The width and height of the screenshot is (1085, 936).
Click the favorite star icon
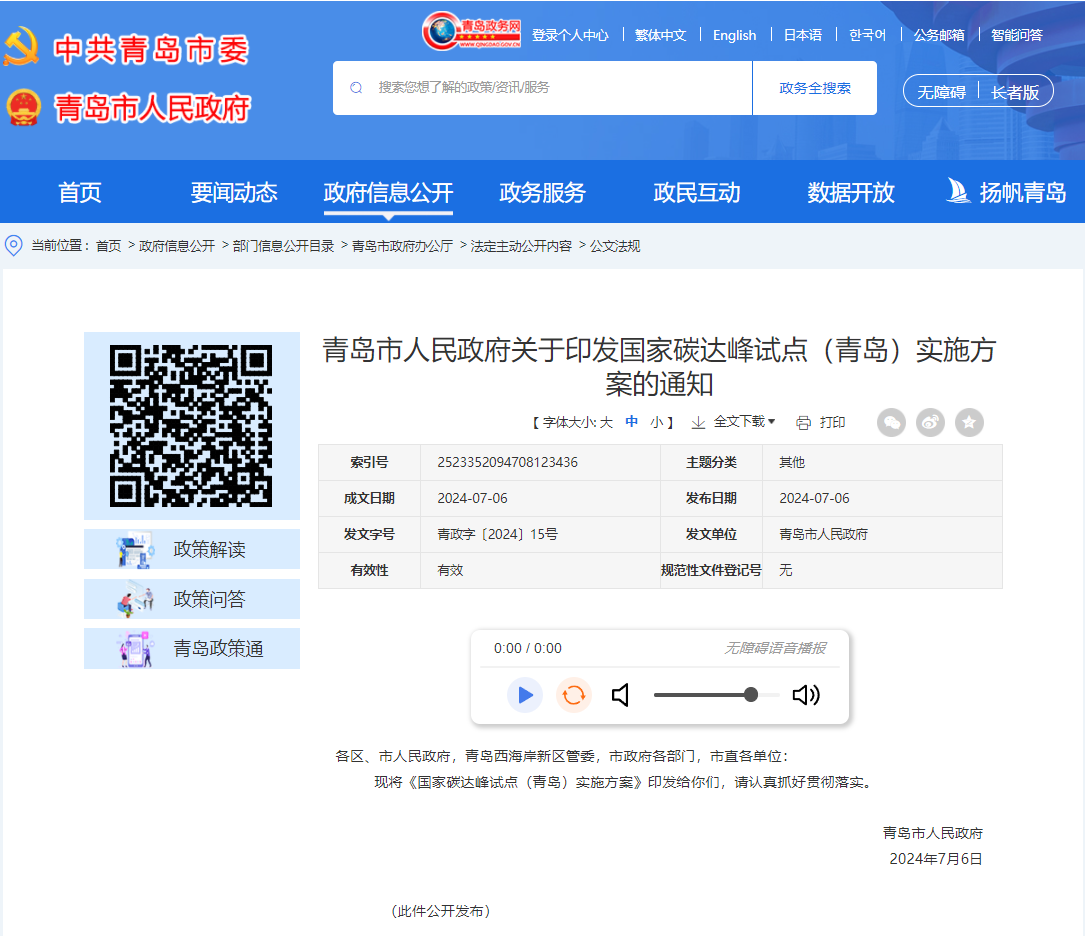tap(968, 422)
